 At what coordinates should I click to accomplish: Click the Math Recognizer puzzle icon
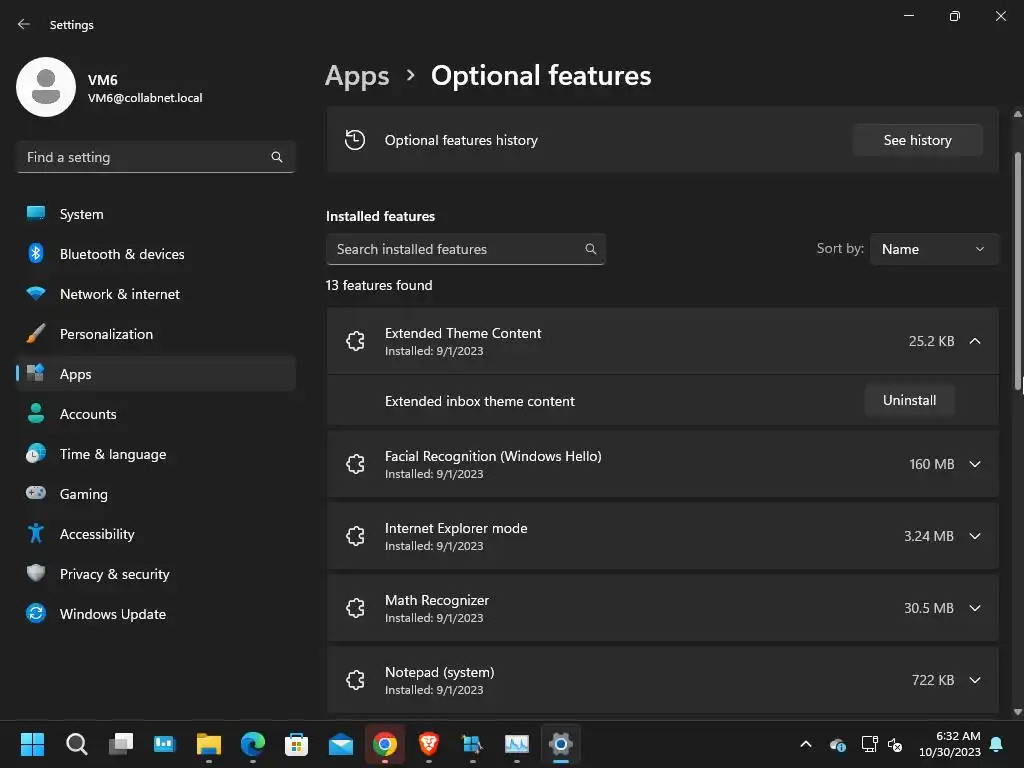[x=355, y=608]
